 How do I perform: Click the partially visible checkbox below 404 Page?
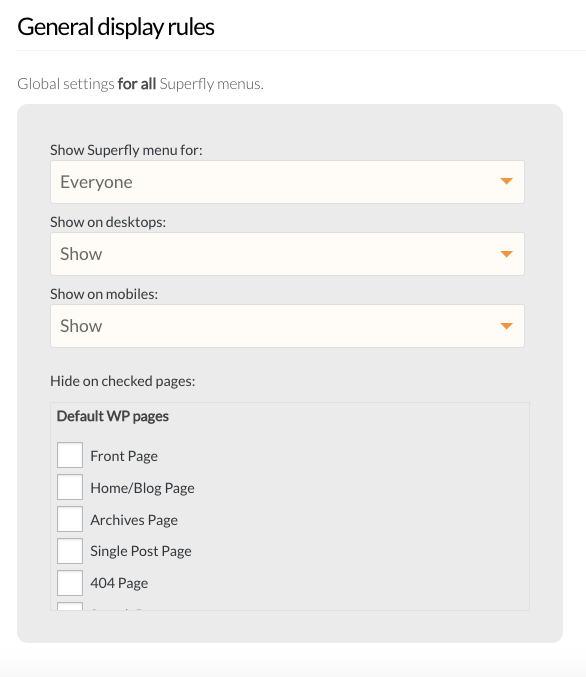click(70, 606)
